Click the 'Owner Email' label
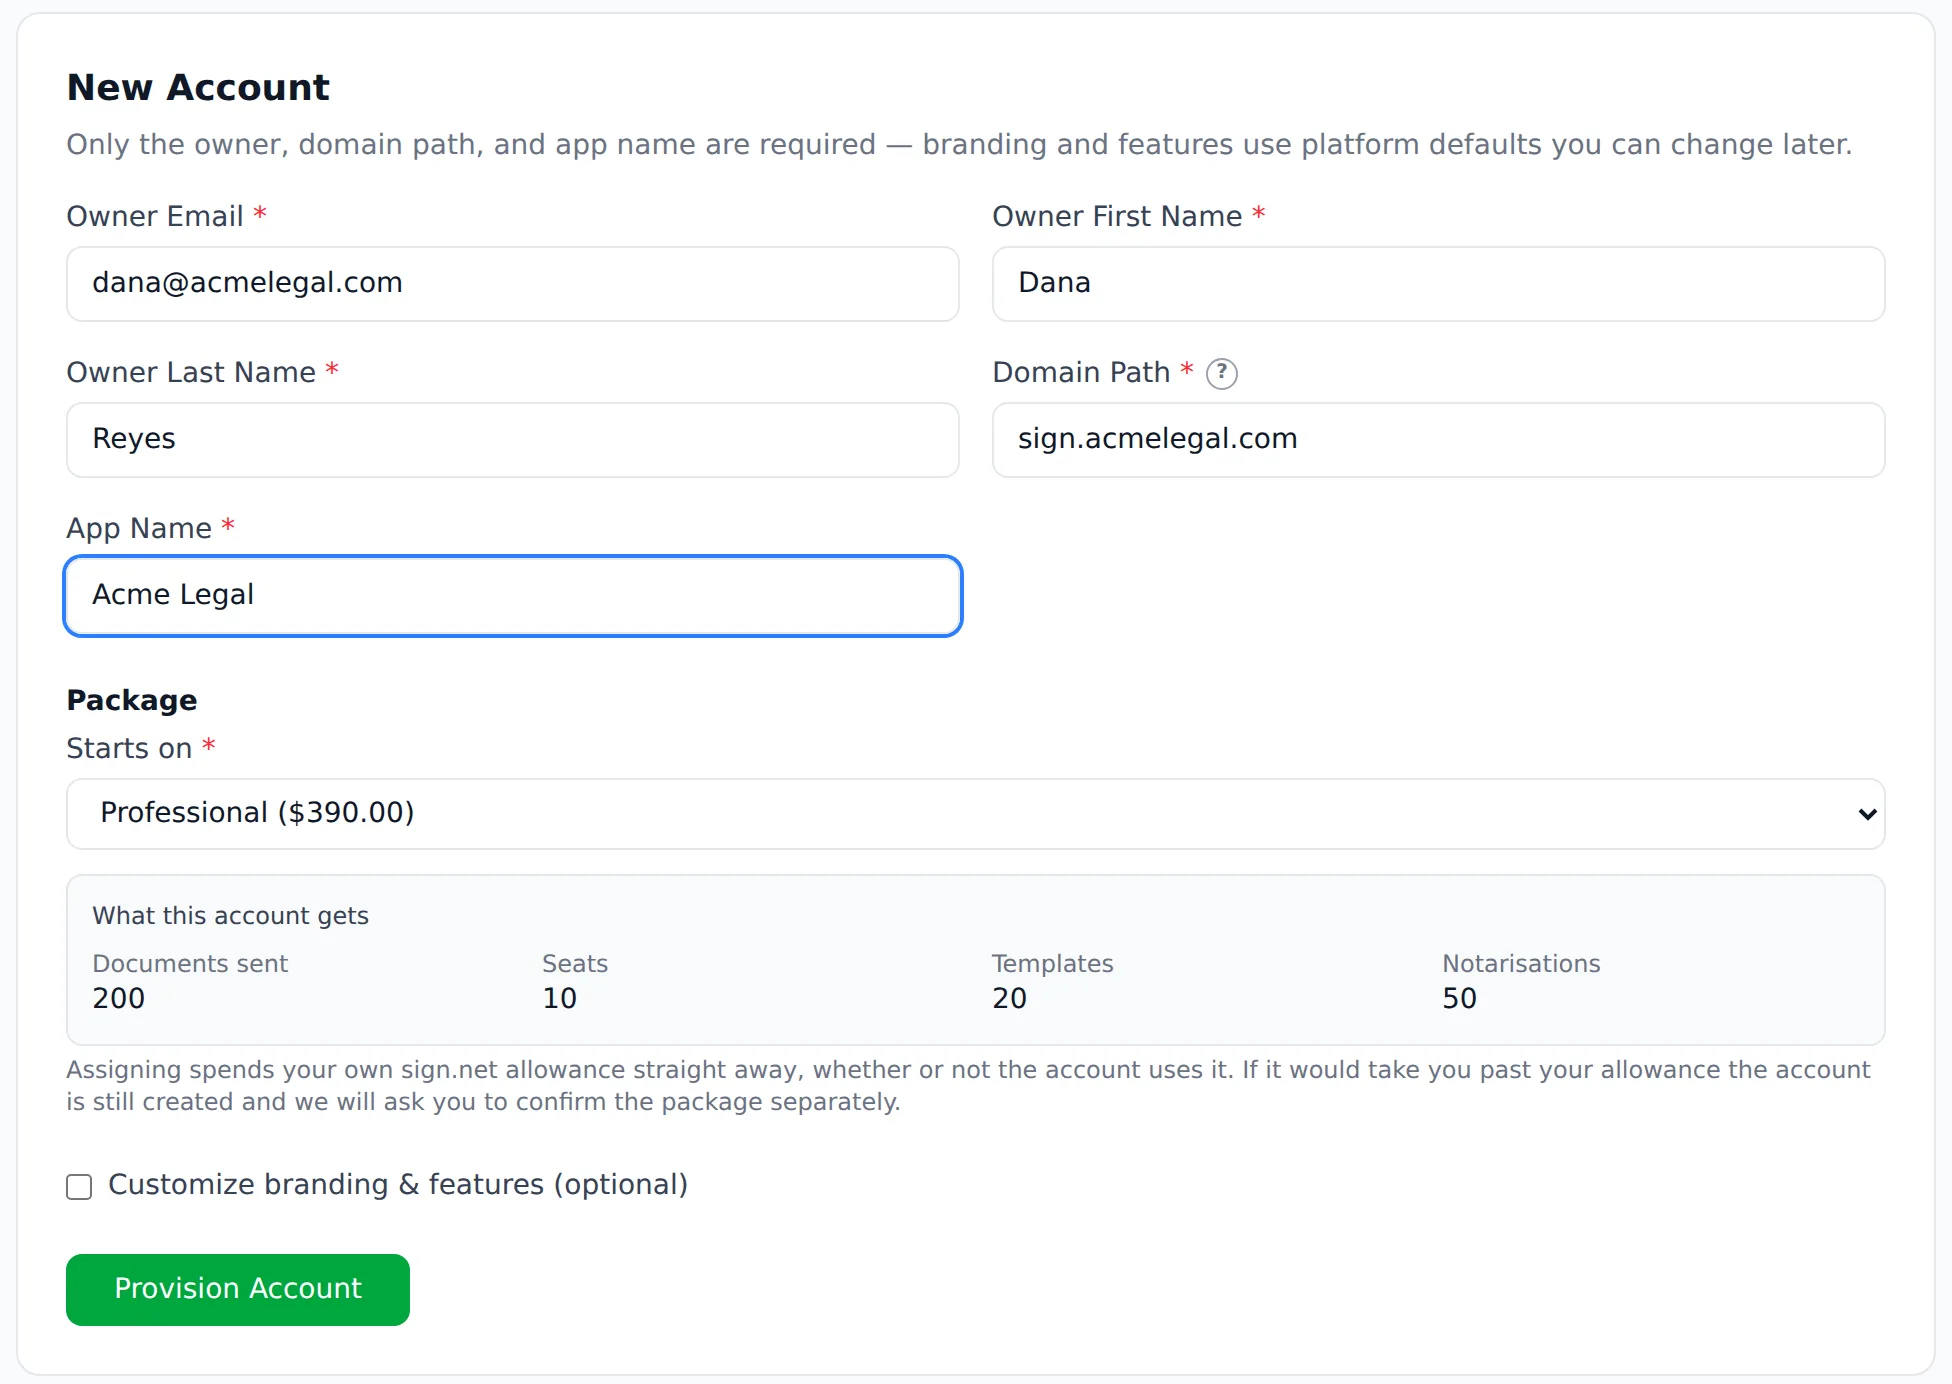This screenshot has width=1952, height=1384. [155, 216]
